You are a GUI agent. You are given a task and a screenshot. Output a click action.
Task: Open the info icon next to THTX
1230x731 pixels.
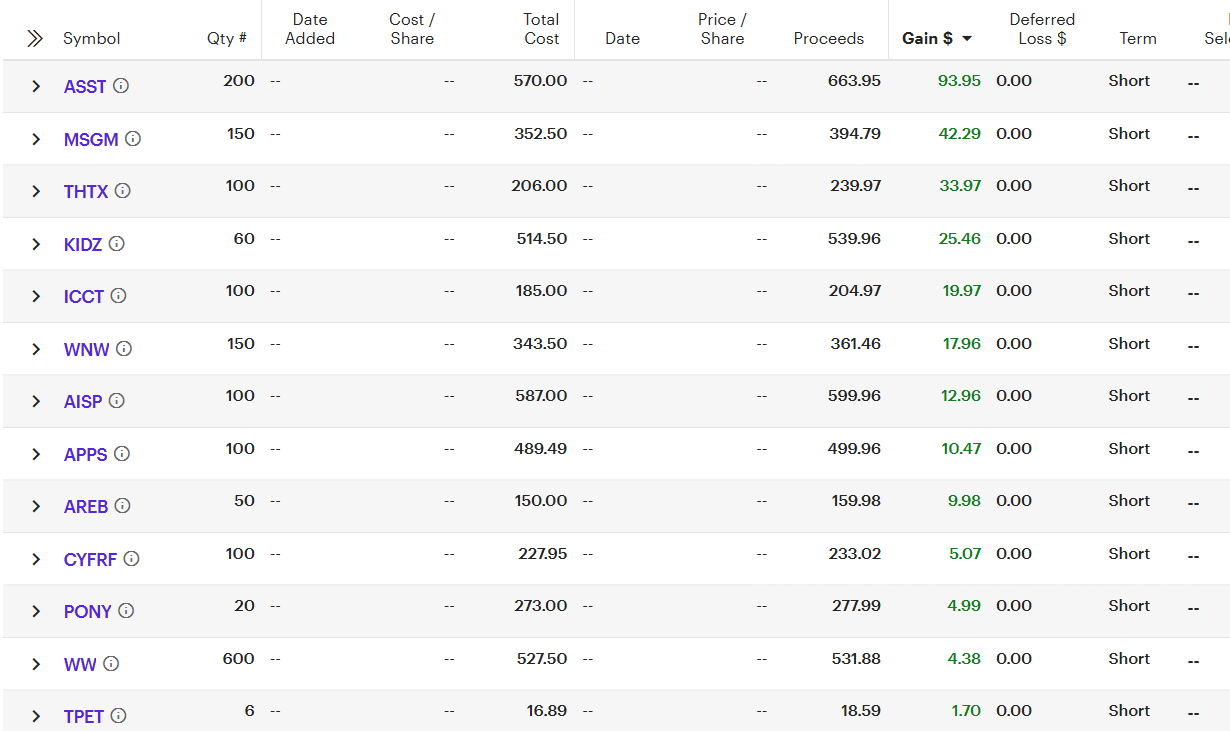click(x=122, y=191)
